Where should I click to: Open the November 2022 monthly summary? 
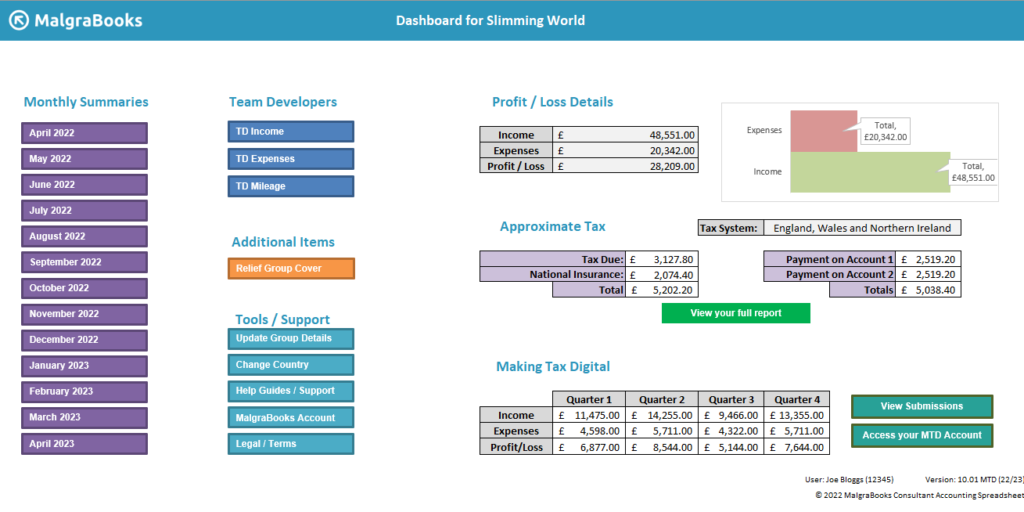[84, 314]
